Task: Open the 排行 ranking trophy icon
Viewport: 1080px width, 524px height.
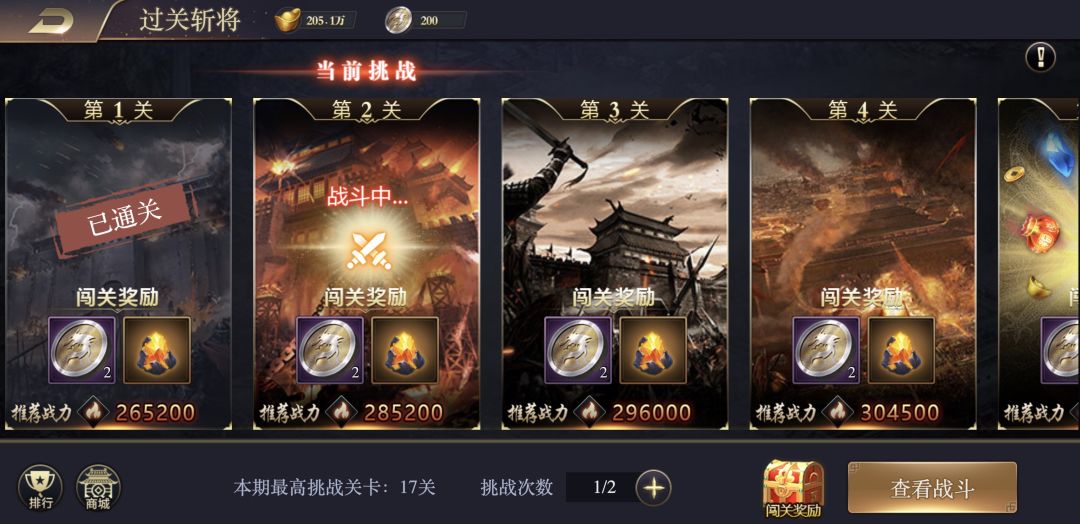Action: pos(40,488)
